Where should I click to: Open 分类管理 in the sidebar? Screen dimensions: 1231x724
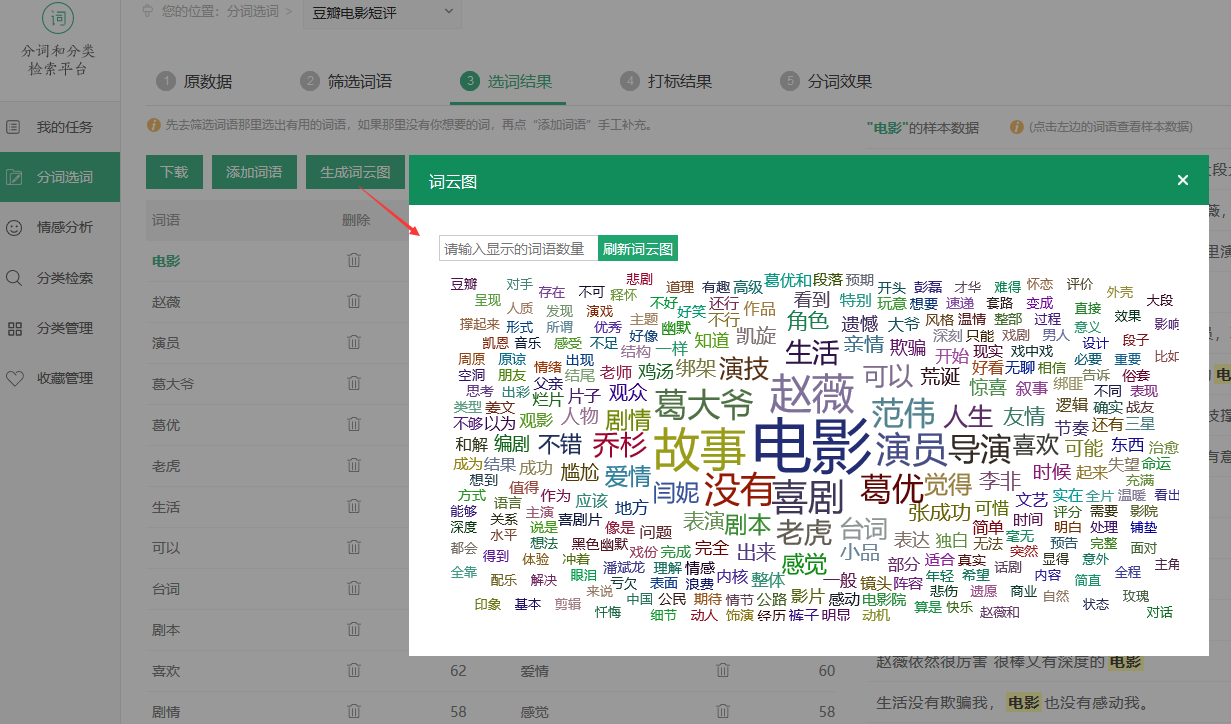(x=60, y=328)
